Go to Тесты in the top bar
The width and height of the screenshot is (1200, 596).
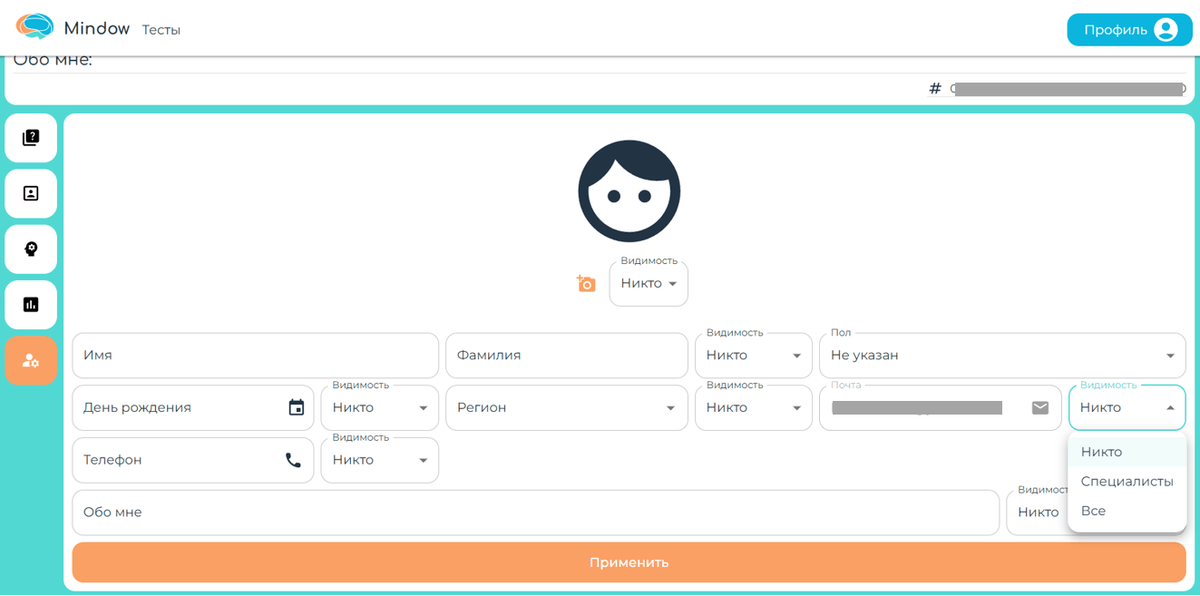coord(161,30)
